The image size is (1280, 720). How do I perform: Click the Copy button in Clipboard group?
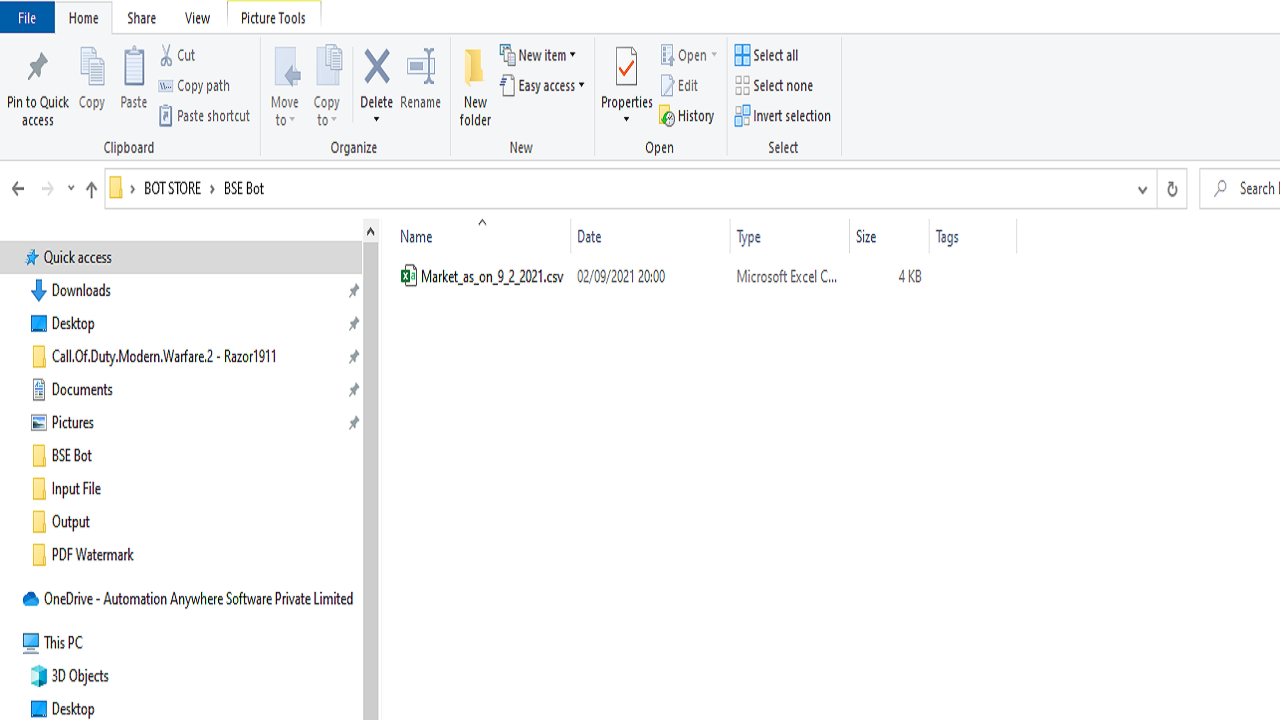(x=92, y=79)
